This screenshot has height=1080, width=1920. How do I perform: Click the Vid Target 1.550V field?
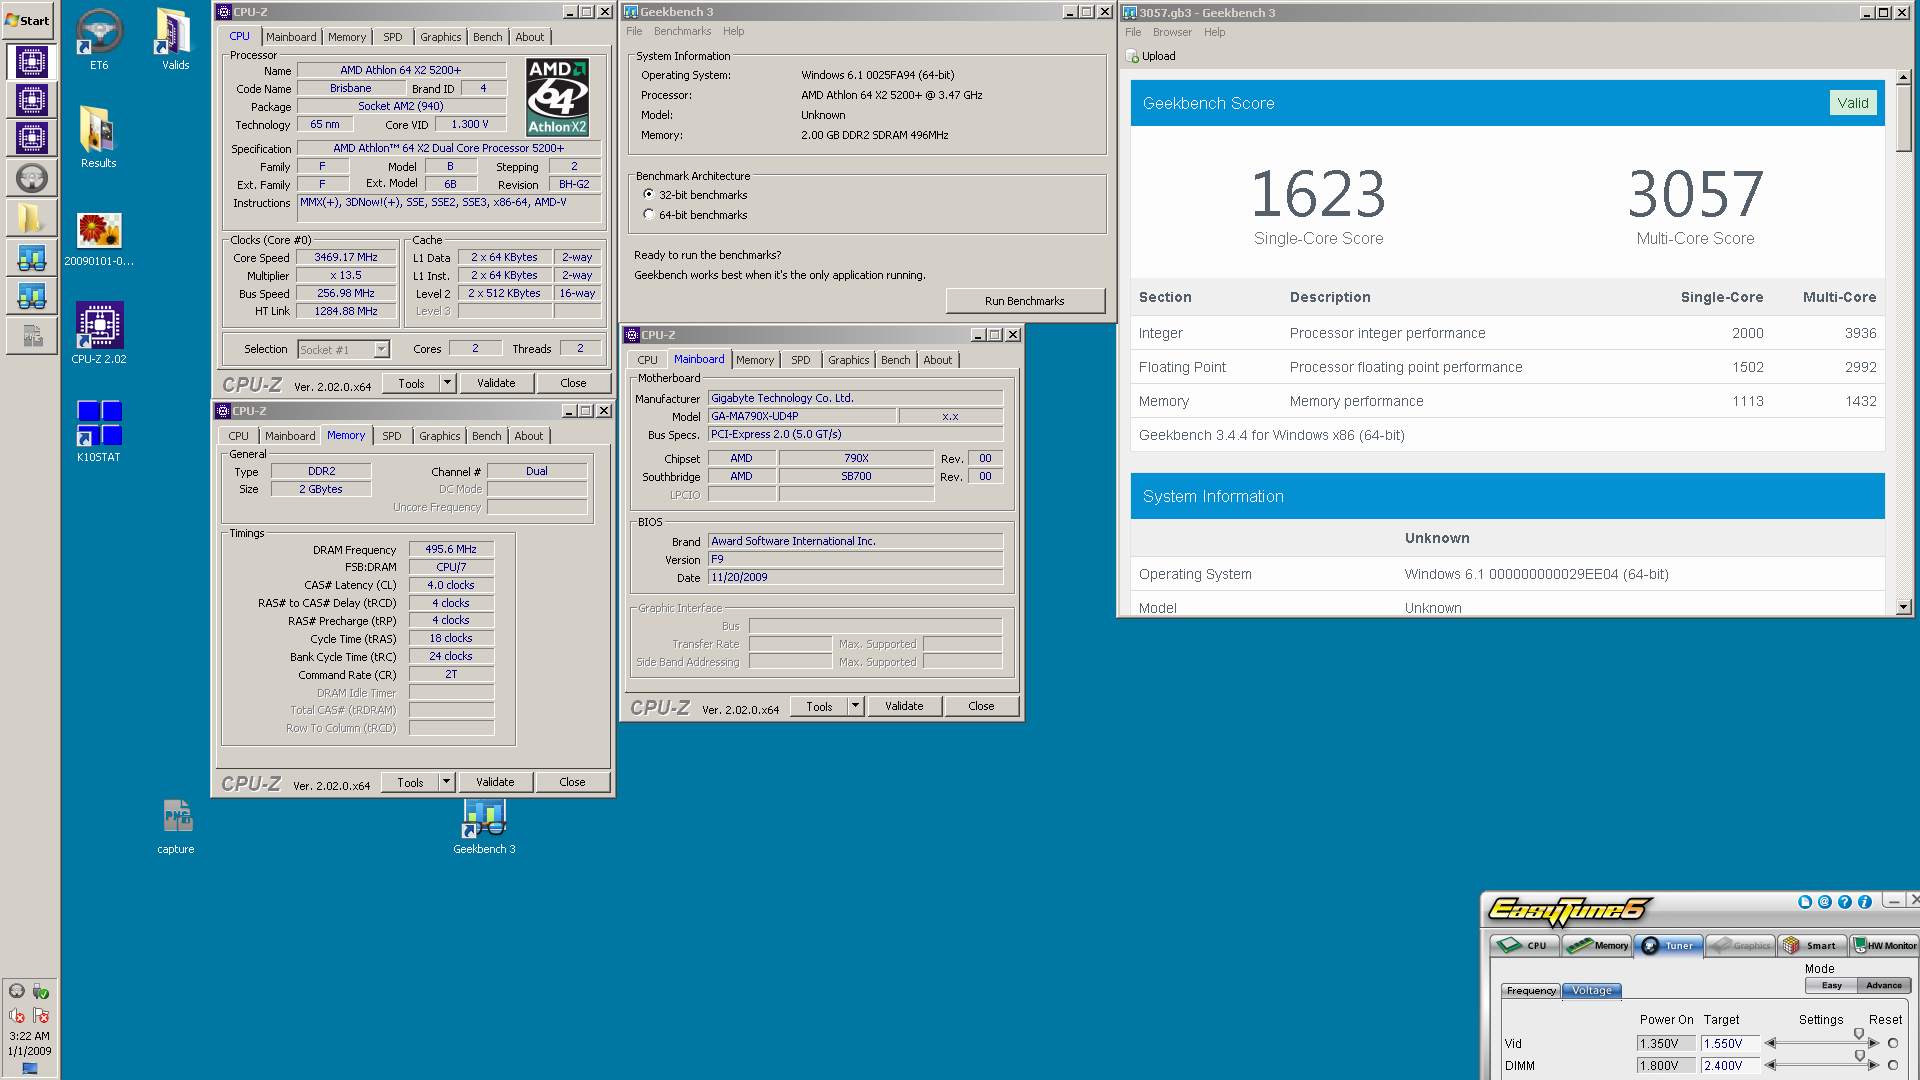(1730, 1043)
